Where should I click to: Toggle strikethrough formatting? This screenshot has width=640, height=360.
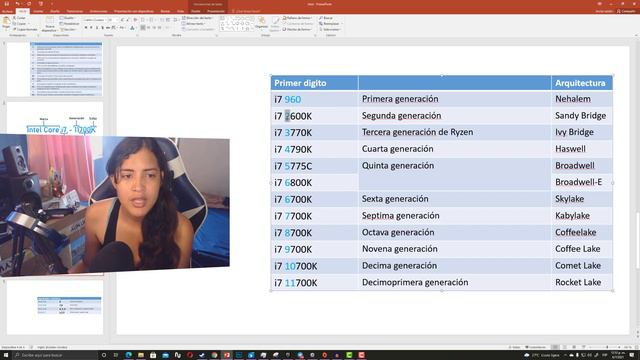point(108,28)
